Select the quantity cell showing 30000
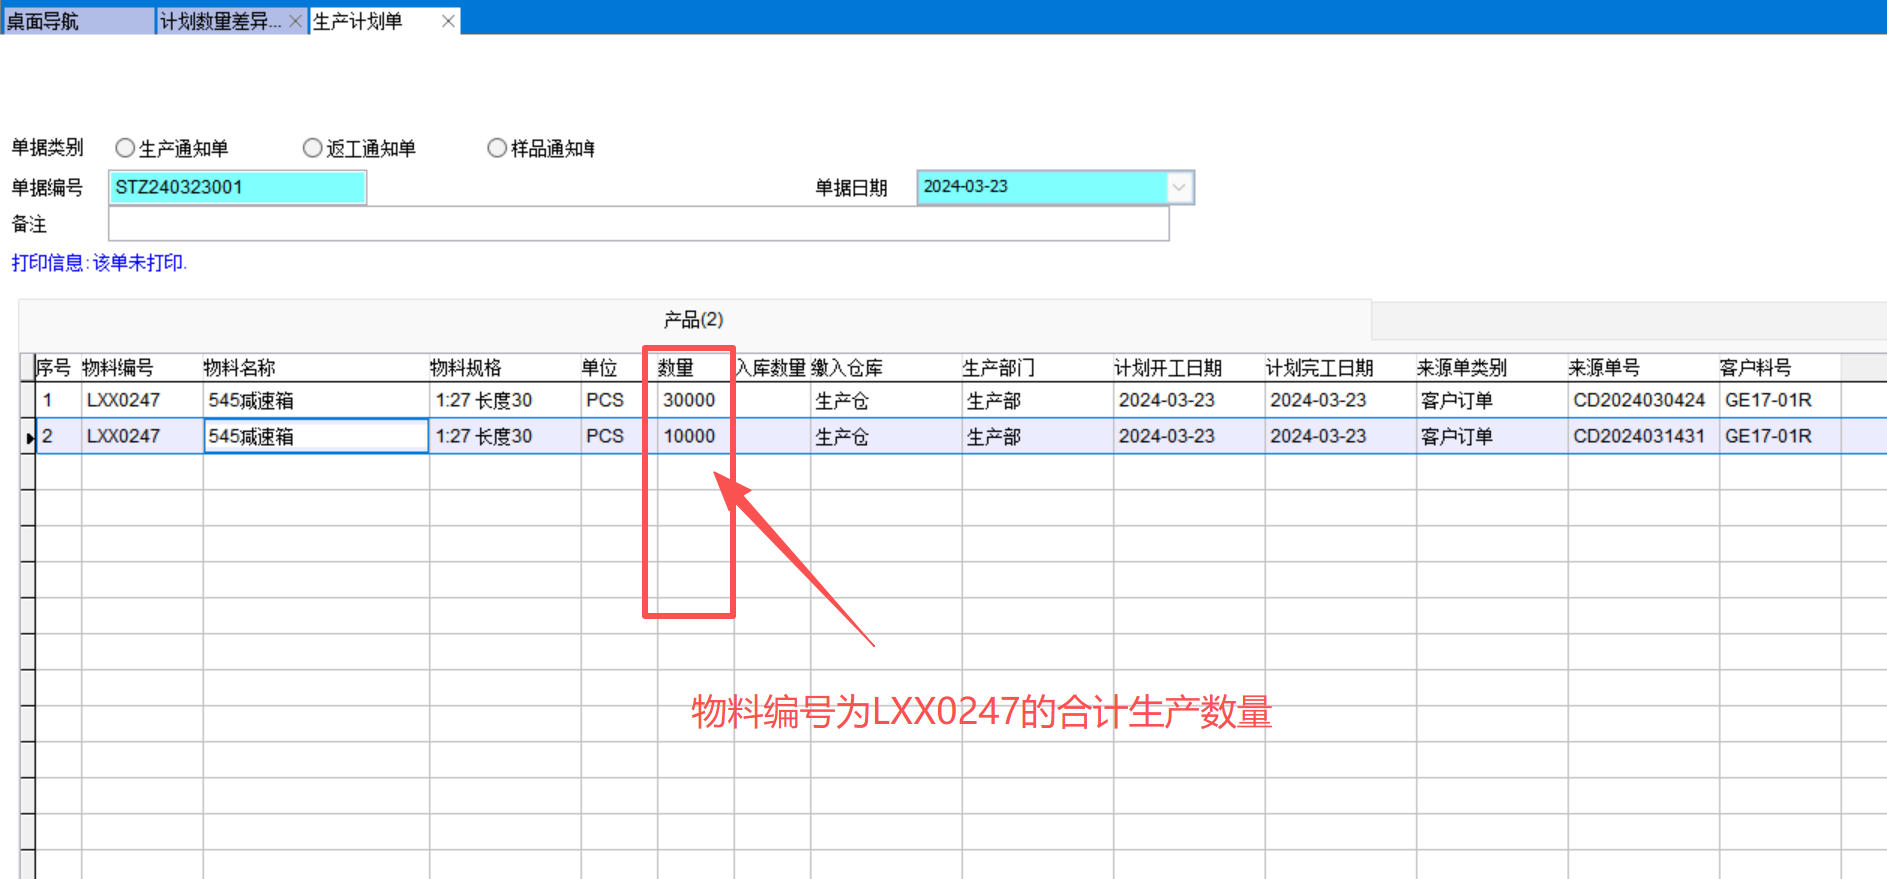1887x879 pixels. [689, 400]
